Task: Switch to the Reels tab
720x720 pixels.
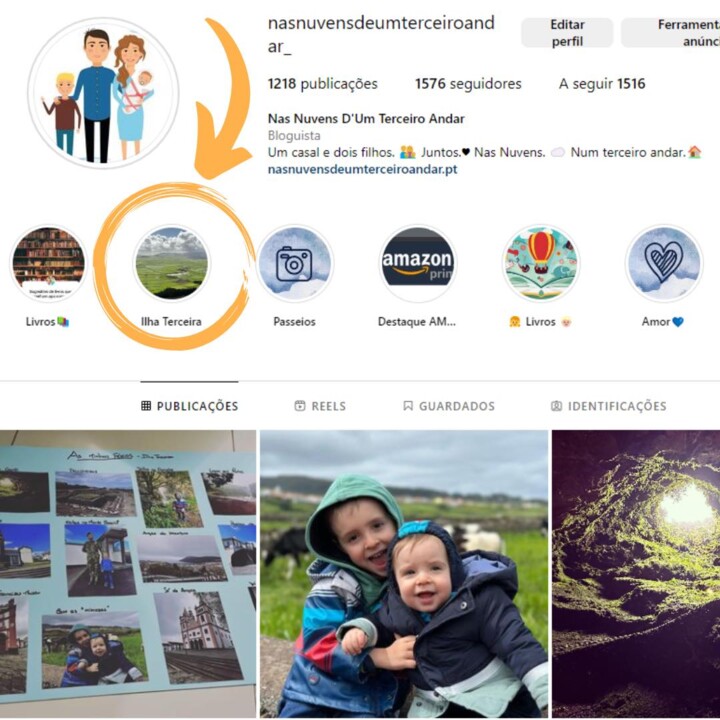Action: pos(320,406)
